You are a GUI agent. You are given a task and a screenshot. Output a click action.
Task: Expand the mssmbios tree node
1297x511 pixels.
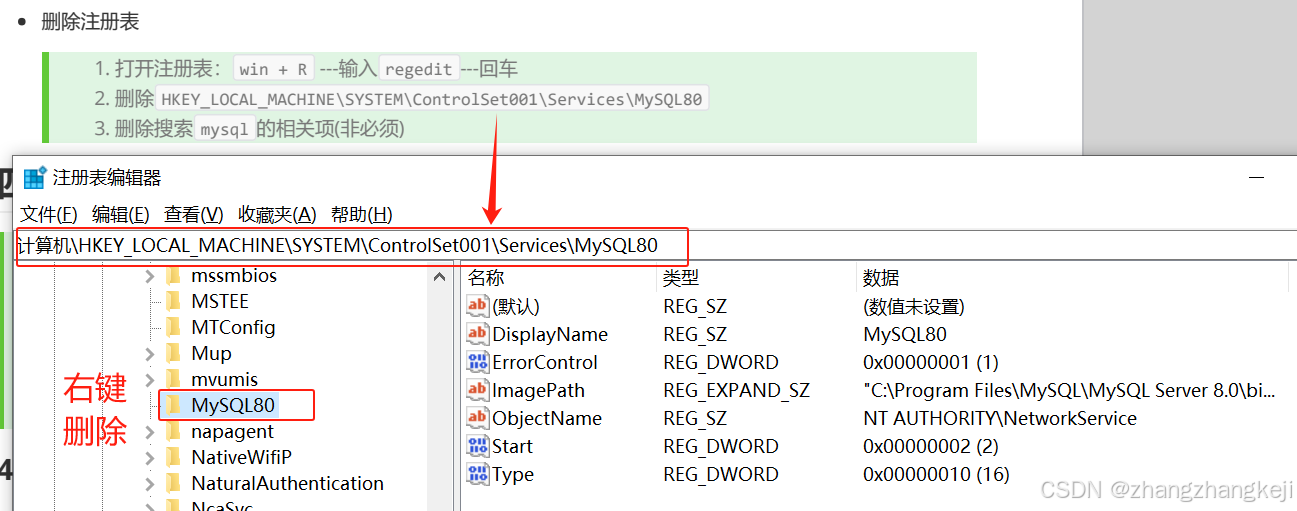149,275
